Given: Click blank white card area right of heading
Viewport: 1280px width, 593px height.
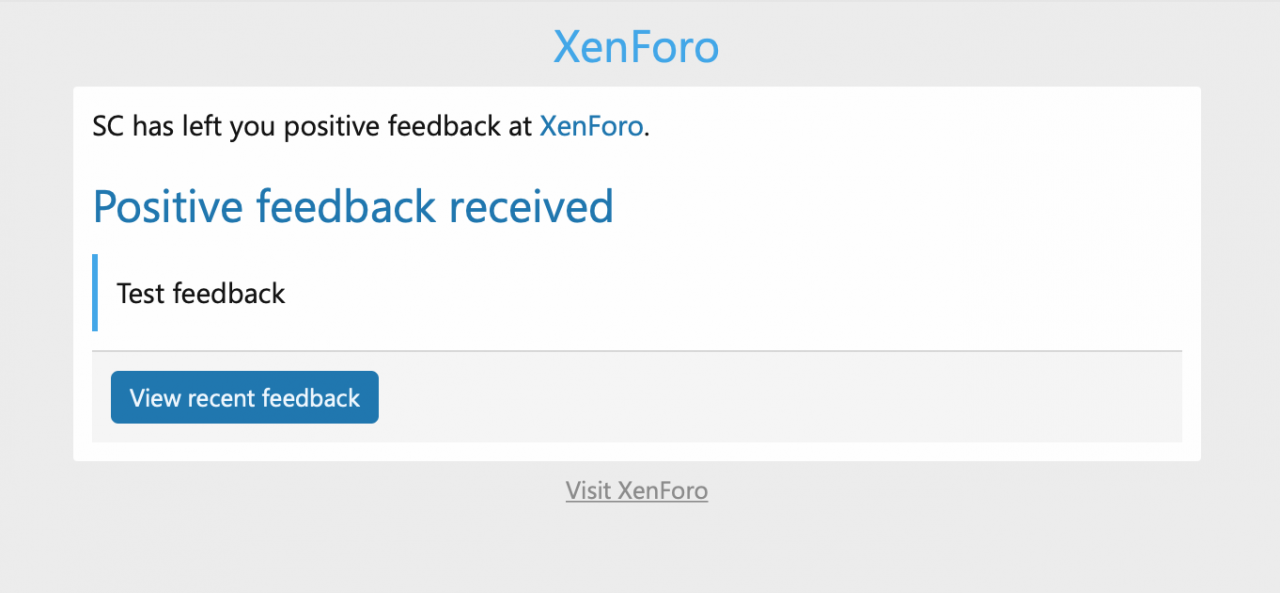Looking at the screenshot, I should (900, 206).
